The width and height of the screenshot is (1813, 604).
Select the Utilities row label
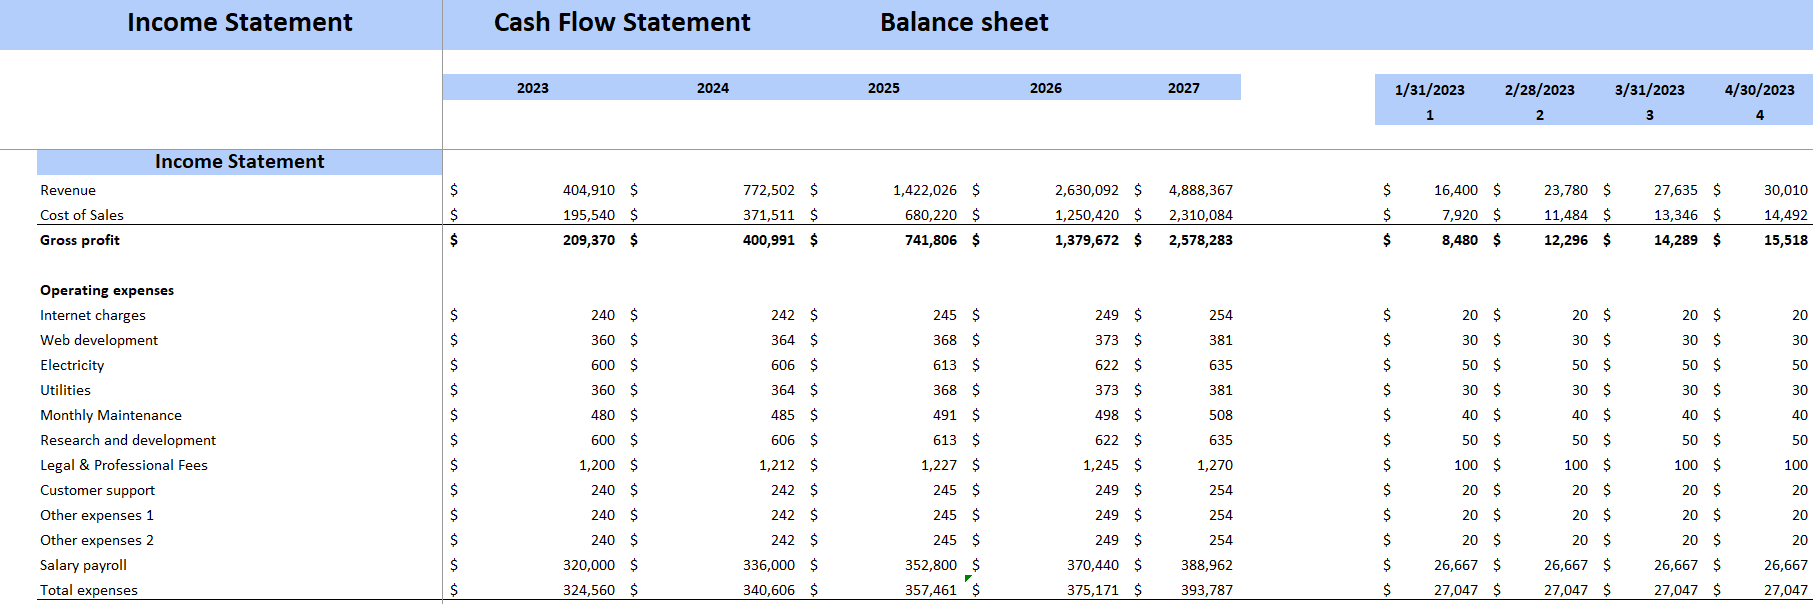pyautogui.click(x=65, y=390)
